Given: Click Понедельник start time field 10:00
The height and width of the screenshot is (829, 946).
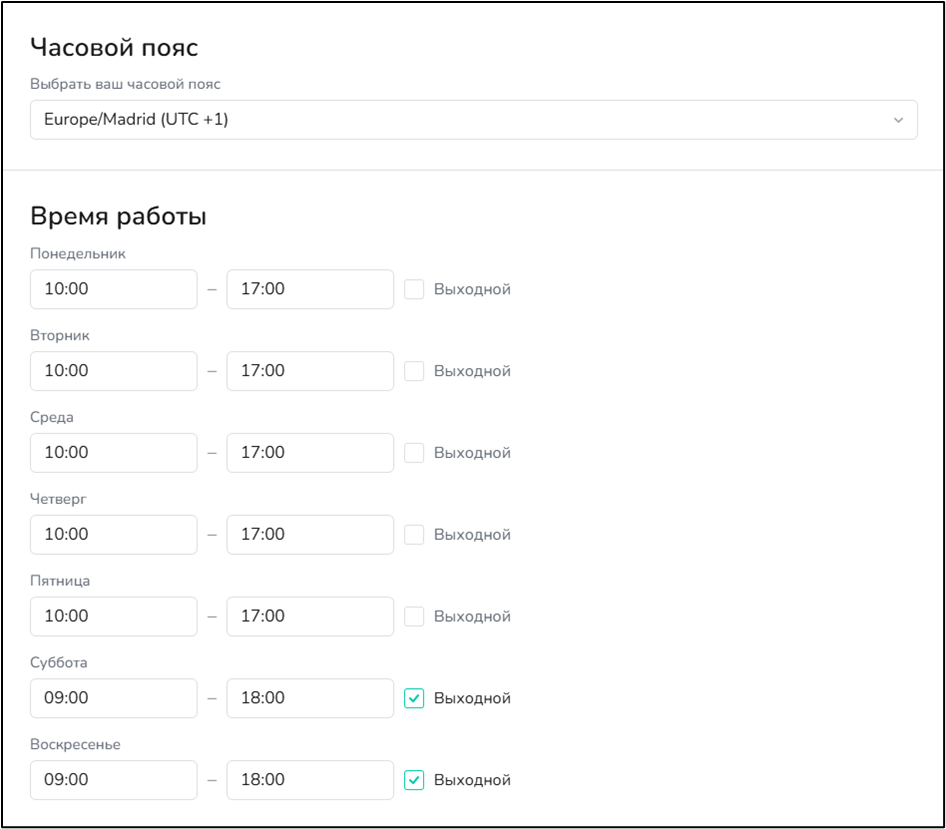Looking at the screenshot, I should pyautogui.click(x=113, y=289).
